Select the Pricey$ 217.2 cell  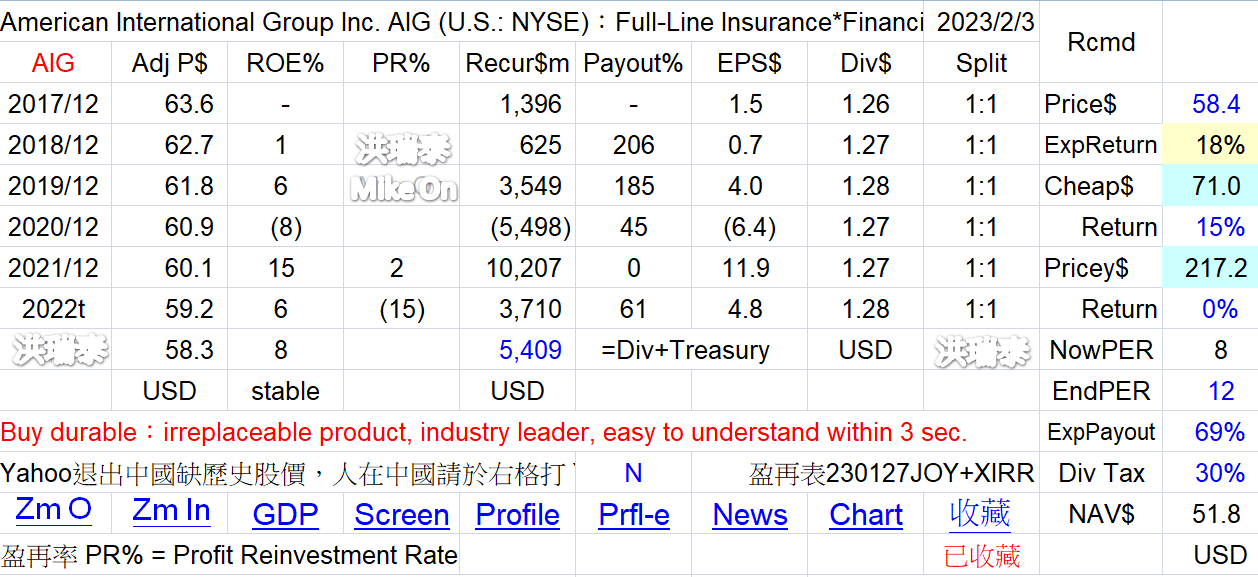(1209, 268)
